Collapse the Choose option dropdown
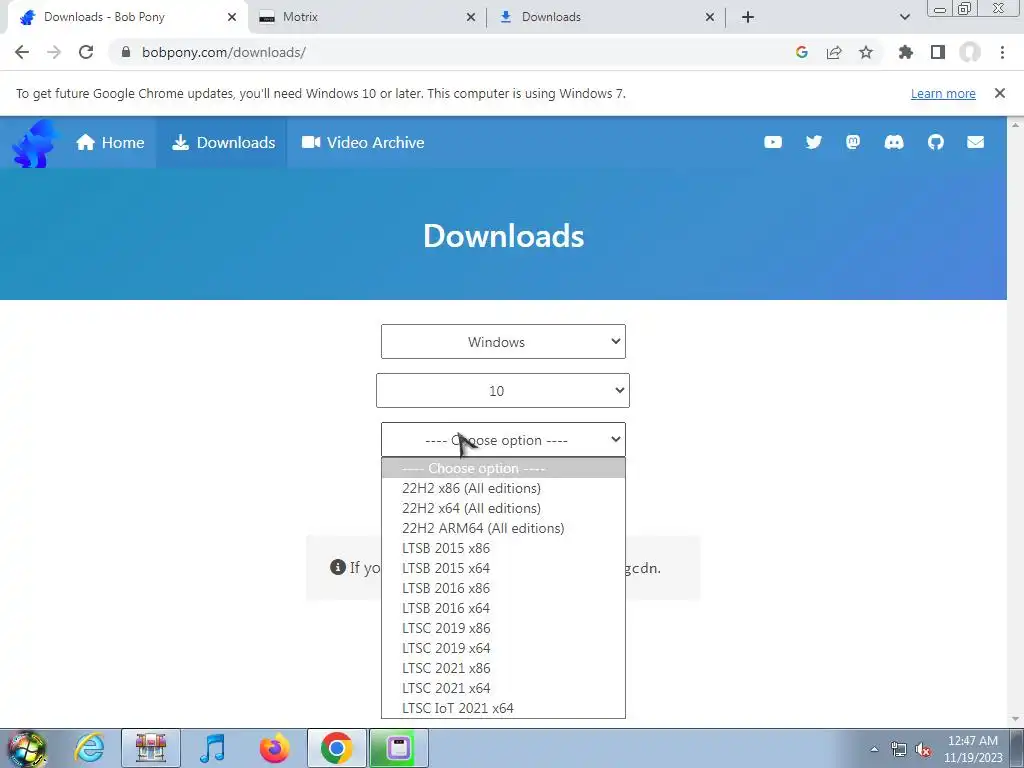The image size is (1024, 768). point(503,440)
